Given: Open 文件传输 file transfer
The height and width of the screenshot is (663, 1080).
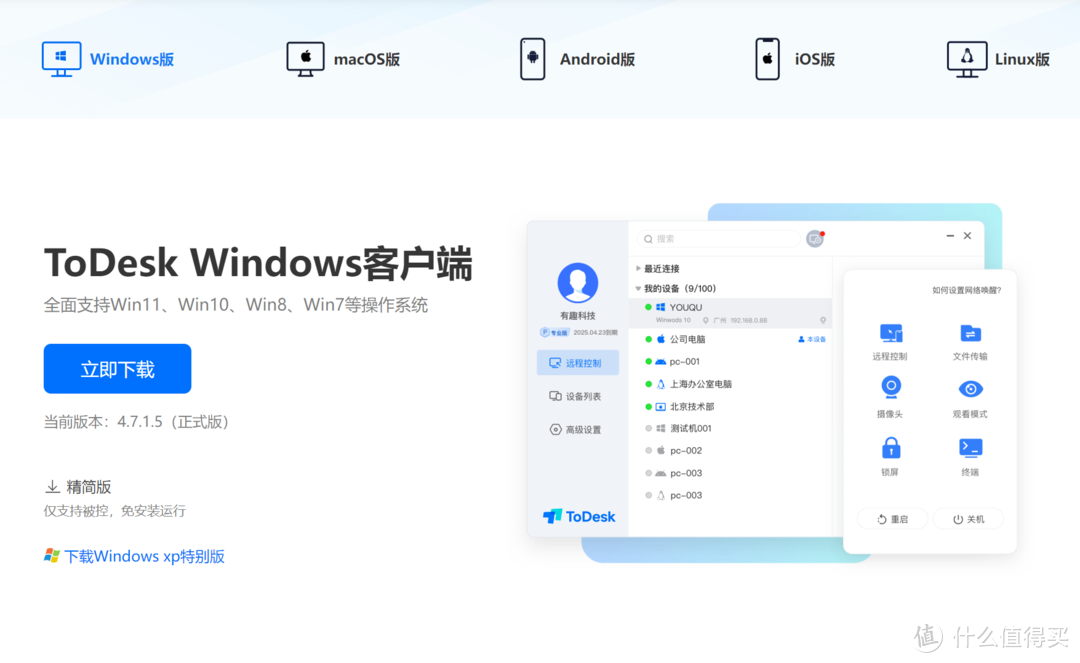Looking at the screenshot, I should 970,341.
